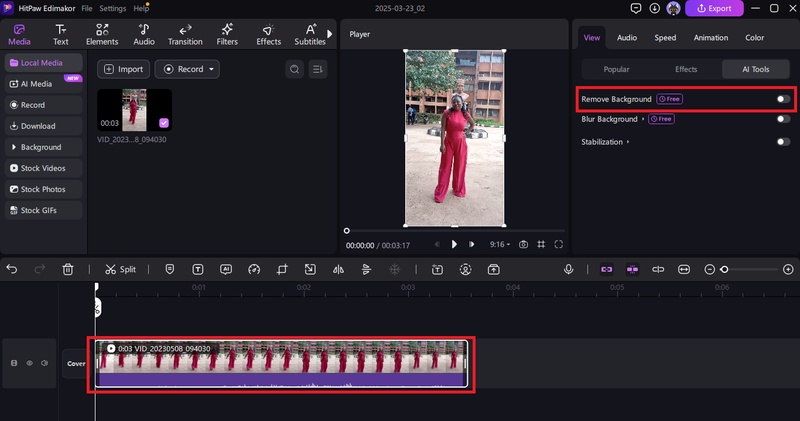Image resolution: width=800 pixels, height=421 pixels.
Task: Enter fullscreen preview
Action: pyautogui.click(x=559, y=244)
